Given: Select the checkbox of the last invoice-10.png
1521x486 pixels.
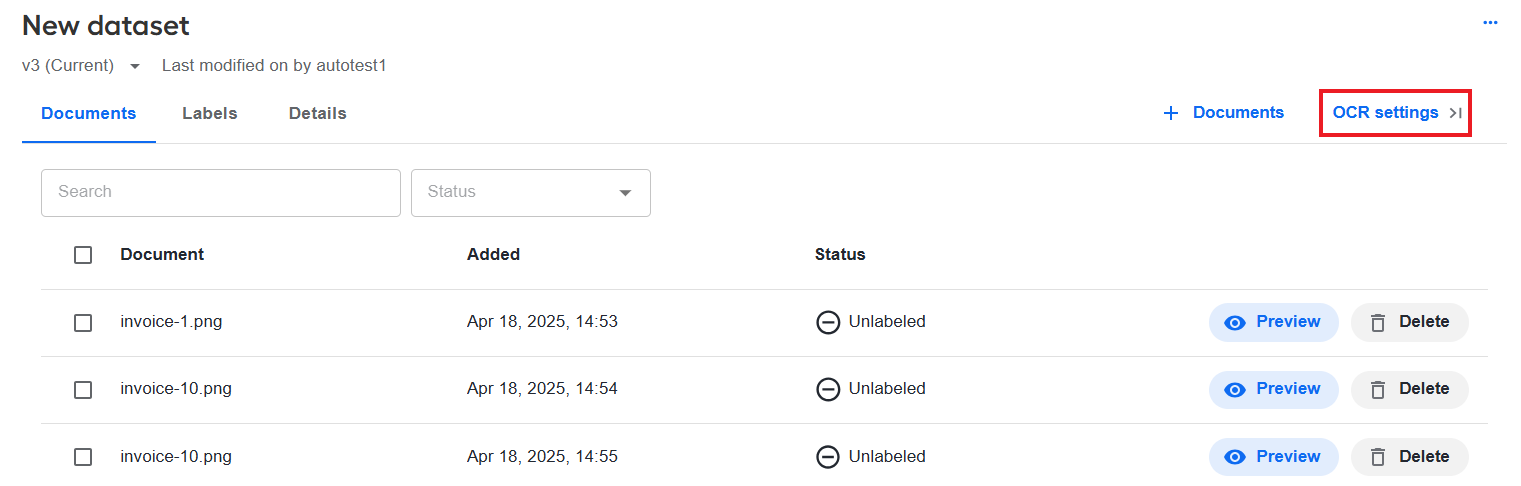Looking at the screenshot, I should click(x=83, y=457).
